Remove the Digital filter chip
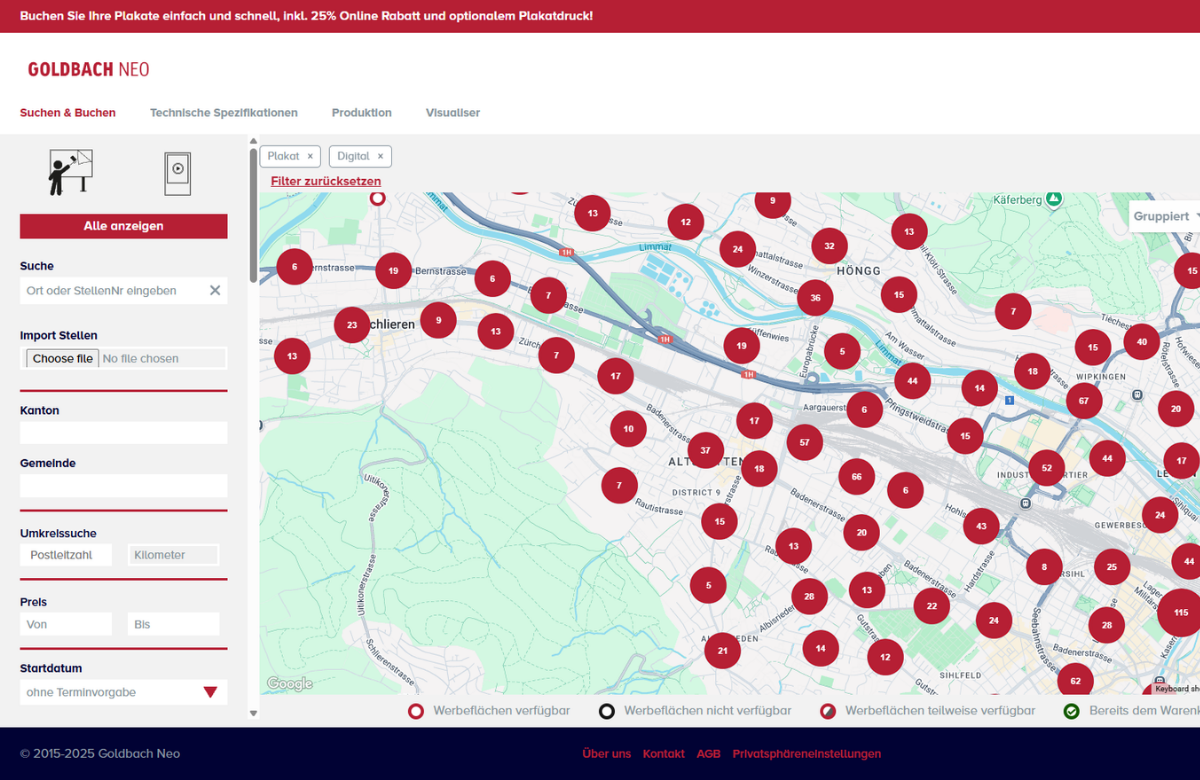Image resolution: width=1200 pixels, height=780 pixels. (380, 157)
